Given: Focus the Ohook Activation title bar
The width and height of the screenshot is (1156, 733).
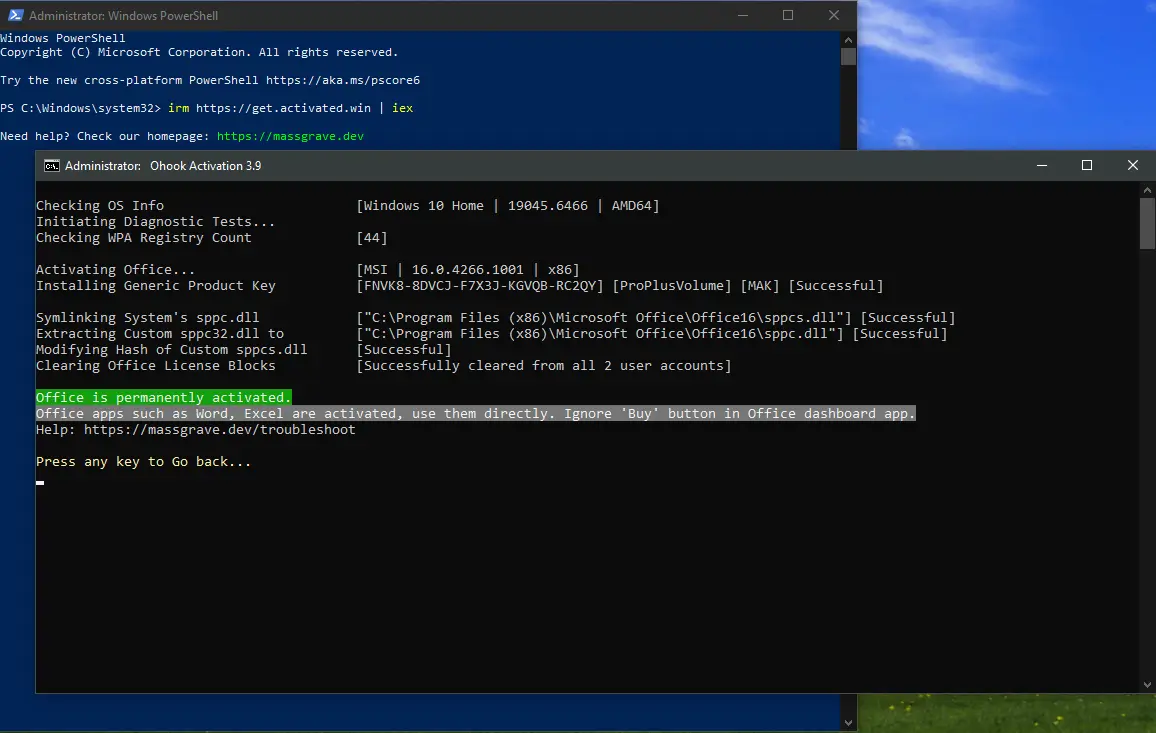Looking at the screenshot, I should point(600,166).
